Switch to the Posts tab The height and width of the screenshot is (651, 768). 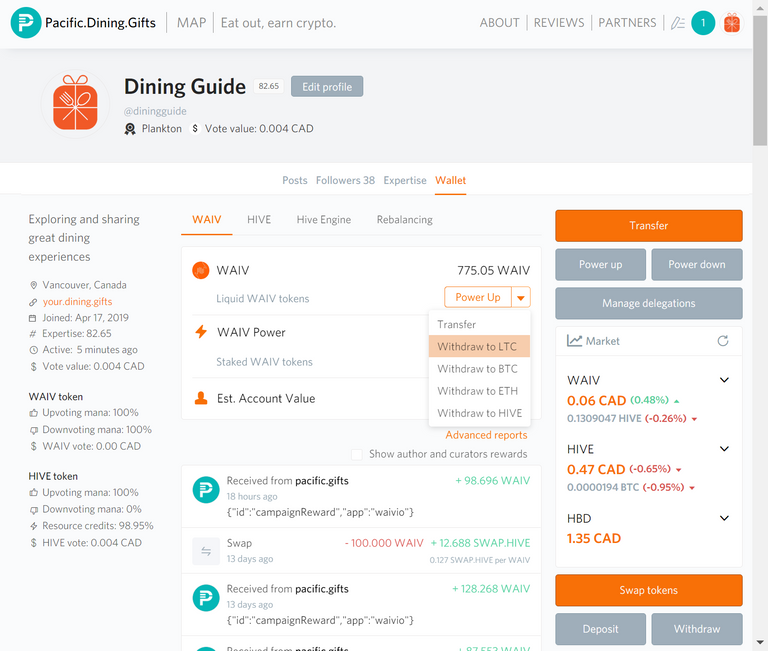pos(295,180)
